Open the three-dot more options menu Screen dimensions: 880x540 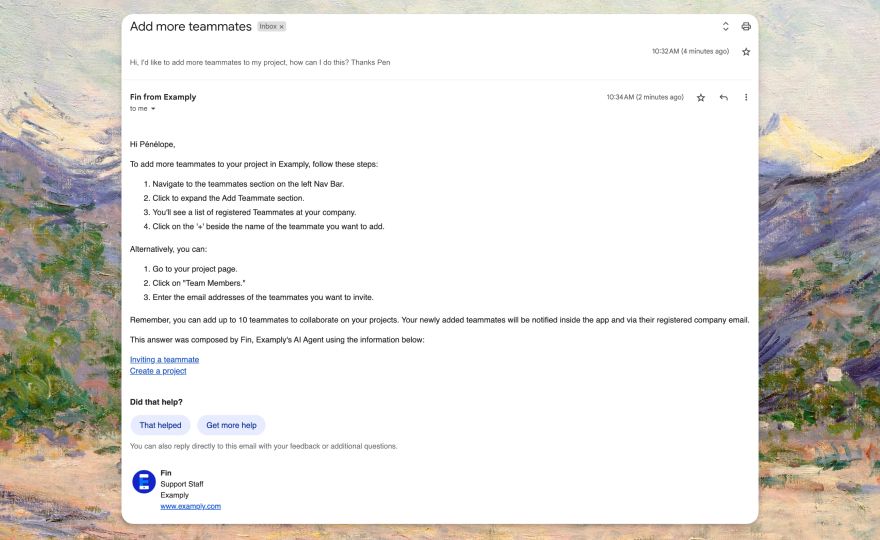[746, 97]
